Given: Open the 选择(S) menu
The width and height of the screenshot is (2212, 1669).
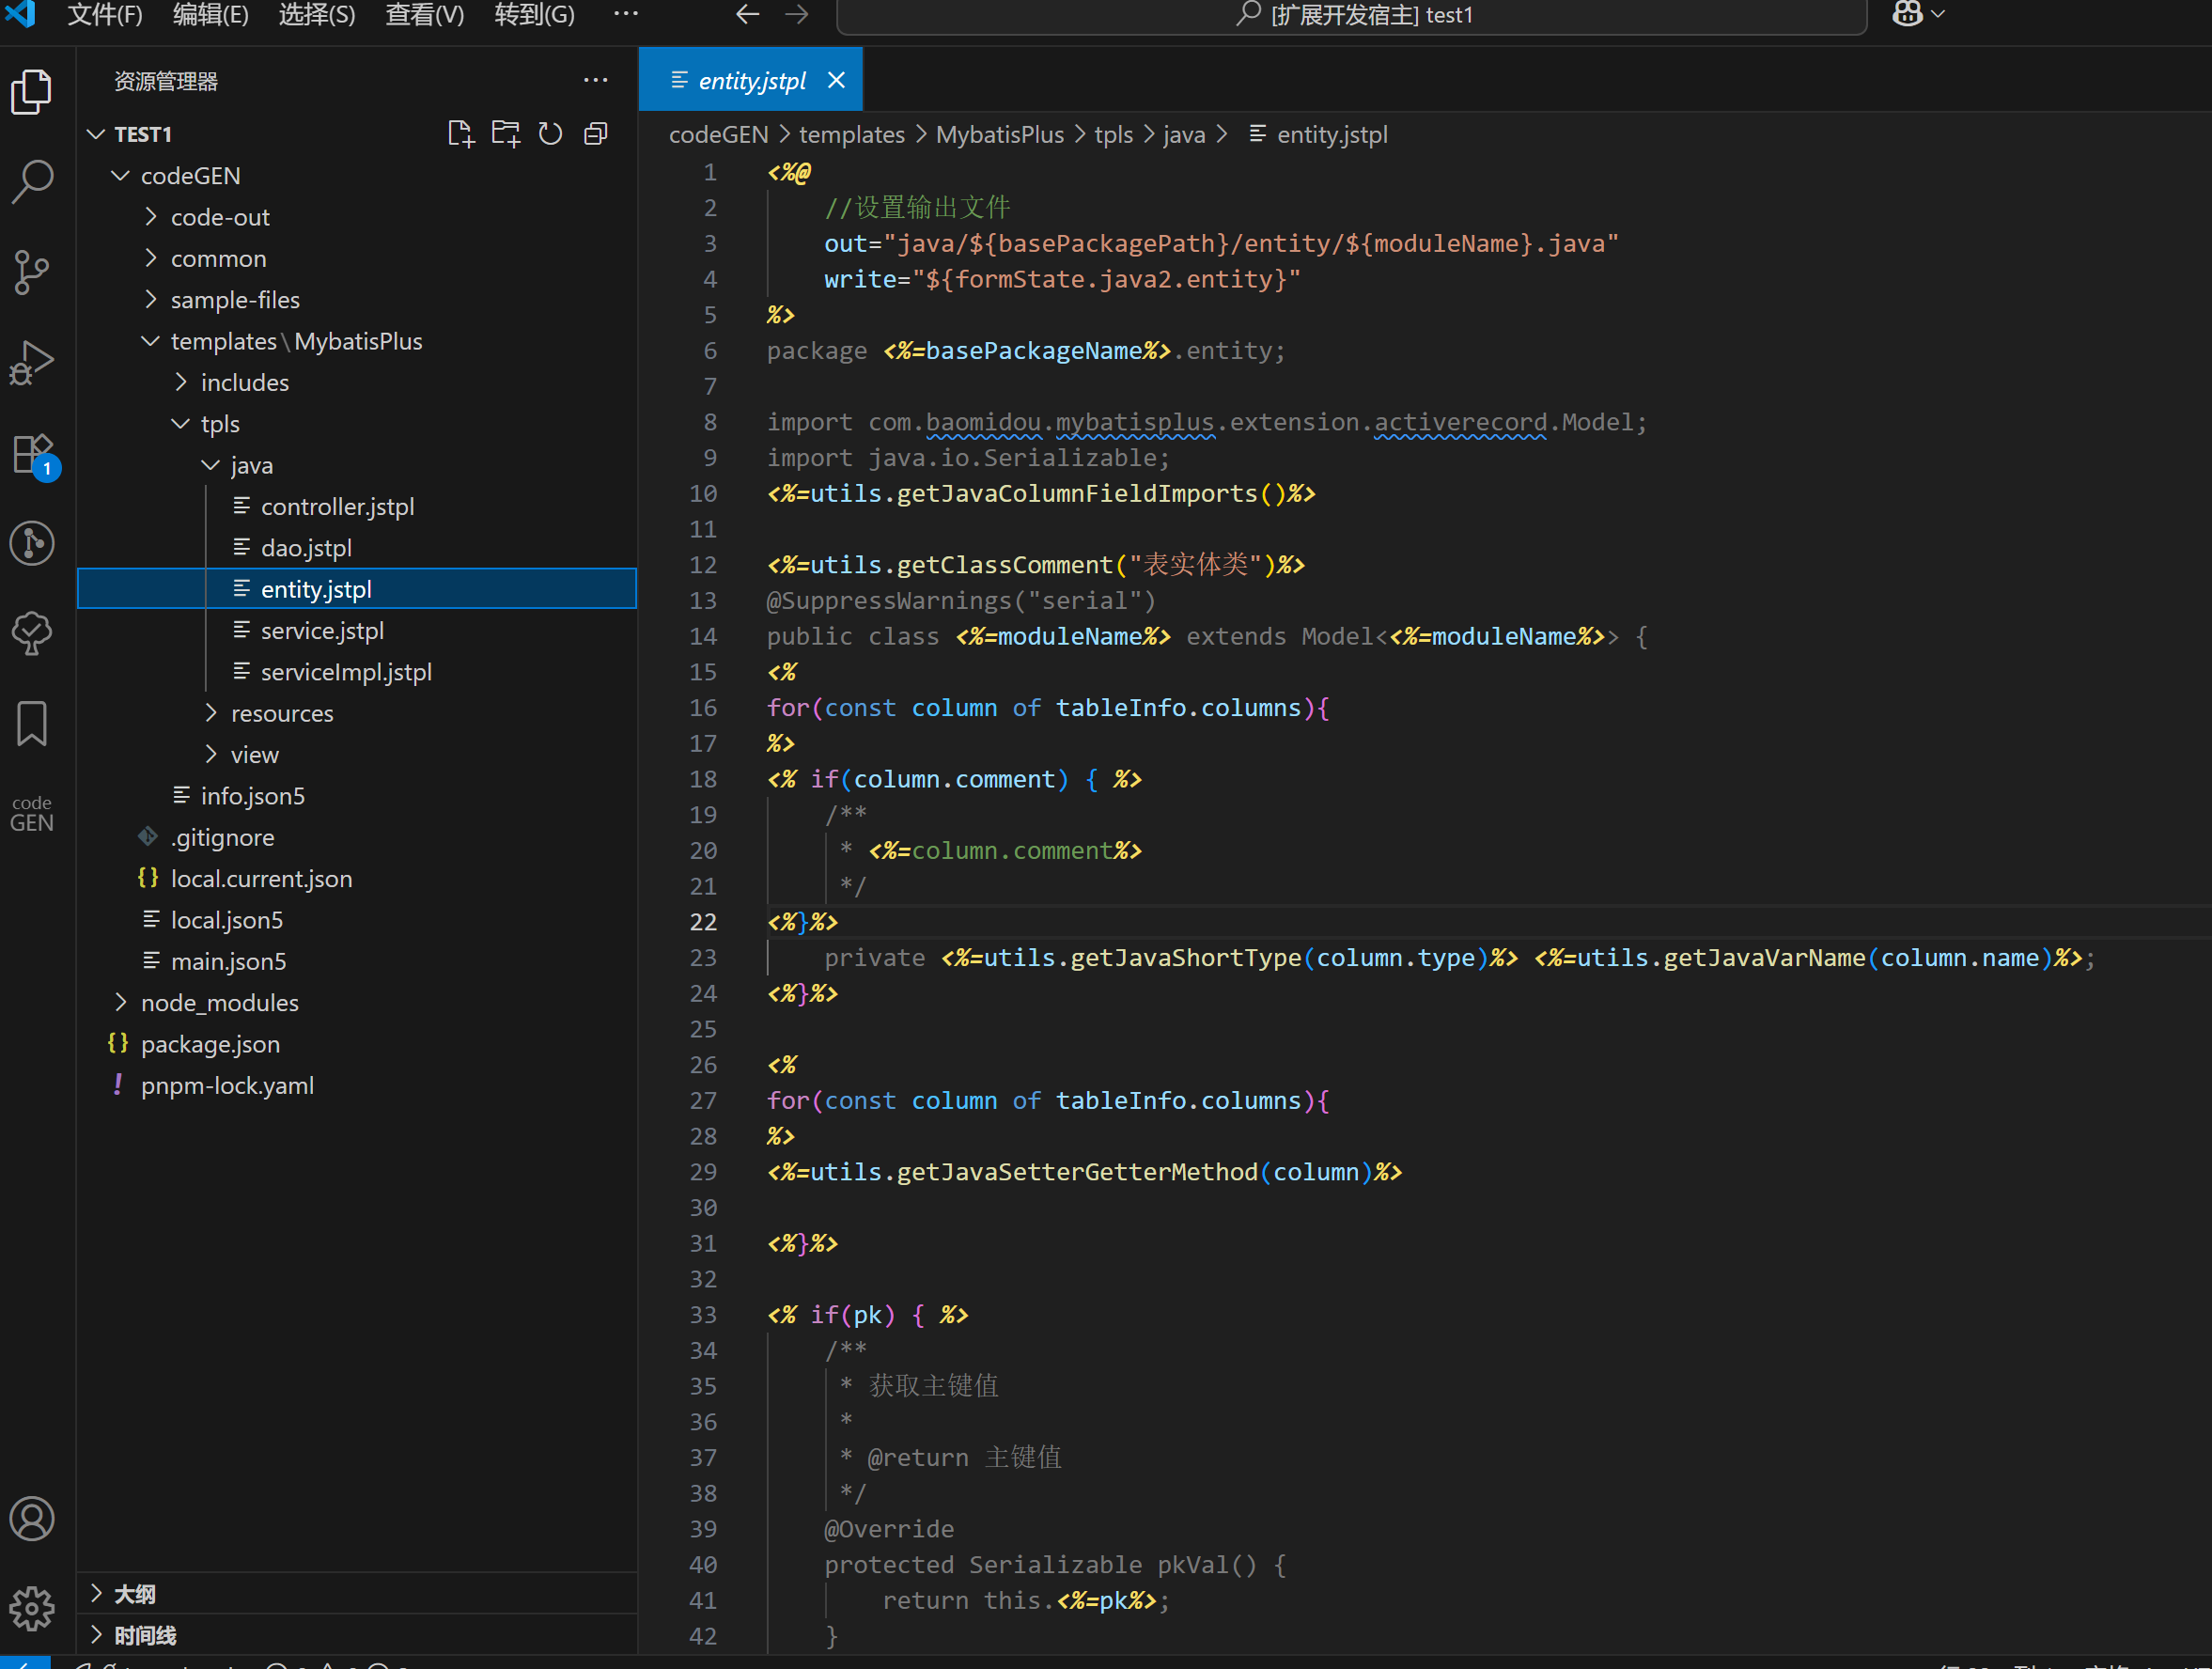Looking at the screenshot, I should [x=317, y=14].
